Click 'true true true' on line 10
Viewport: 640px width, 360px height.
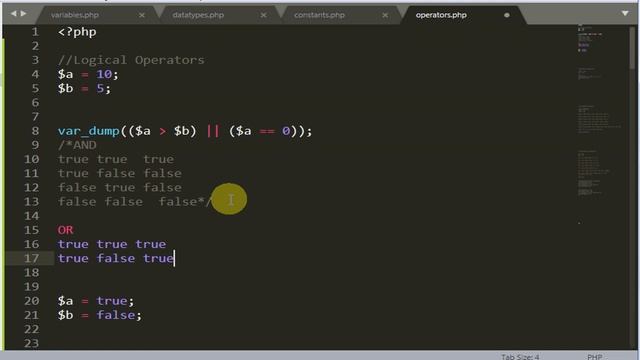[x=116, y=159]
